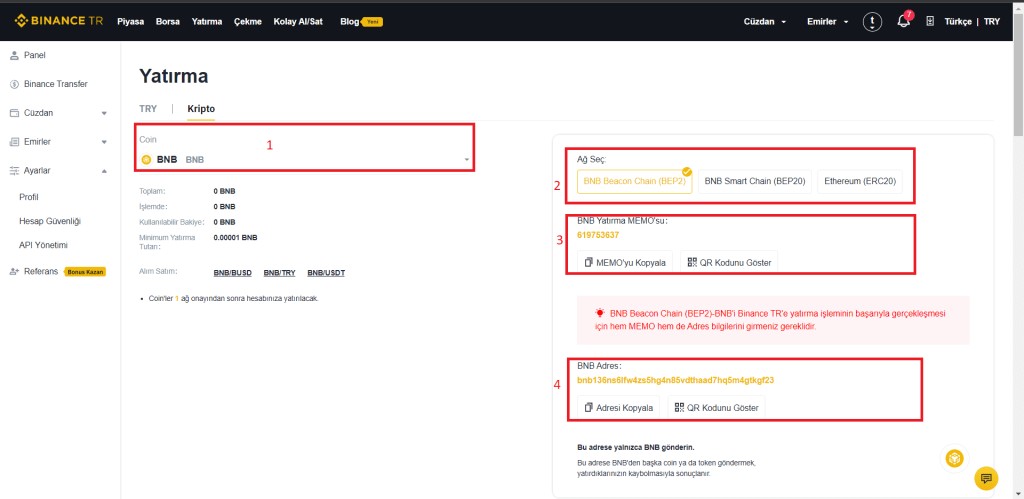Click Adresi Kopyala button
The width and height of the screenshot is (1024, 499).
pos(618,408)
